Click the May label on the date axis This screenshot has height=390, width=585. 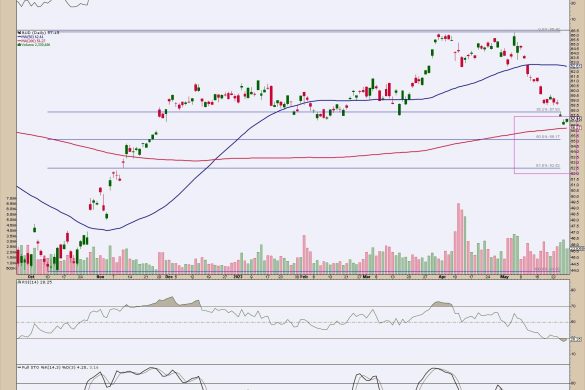504,277
